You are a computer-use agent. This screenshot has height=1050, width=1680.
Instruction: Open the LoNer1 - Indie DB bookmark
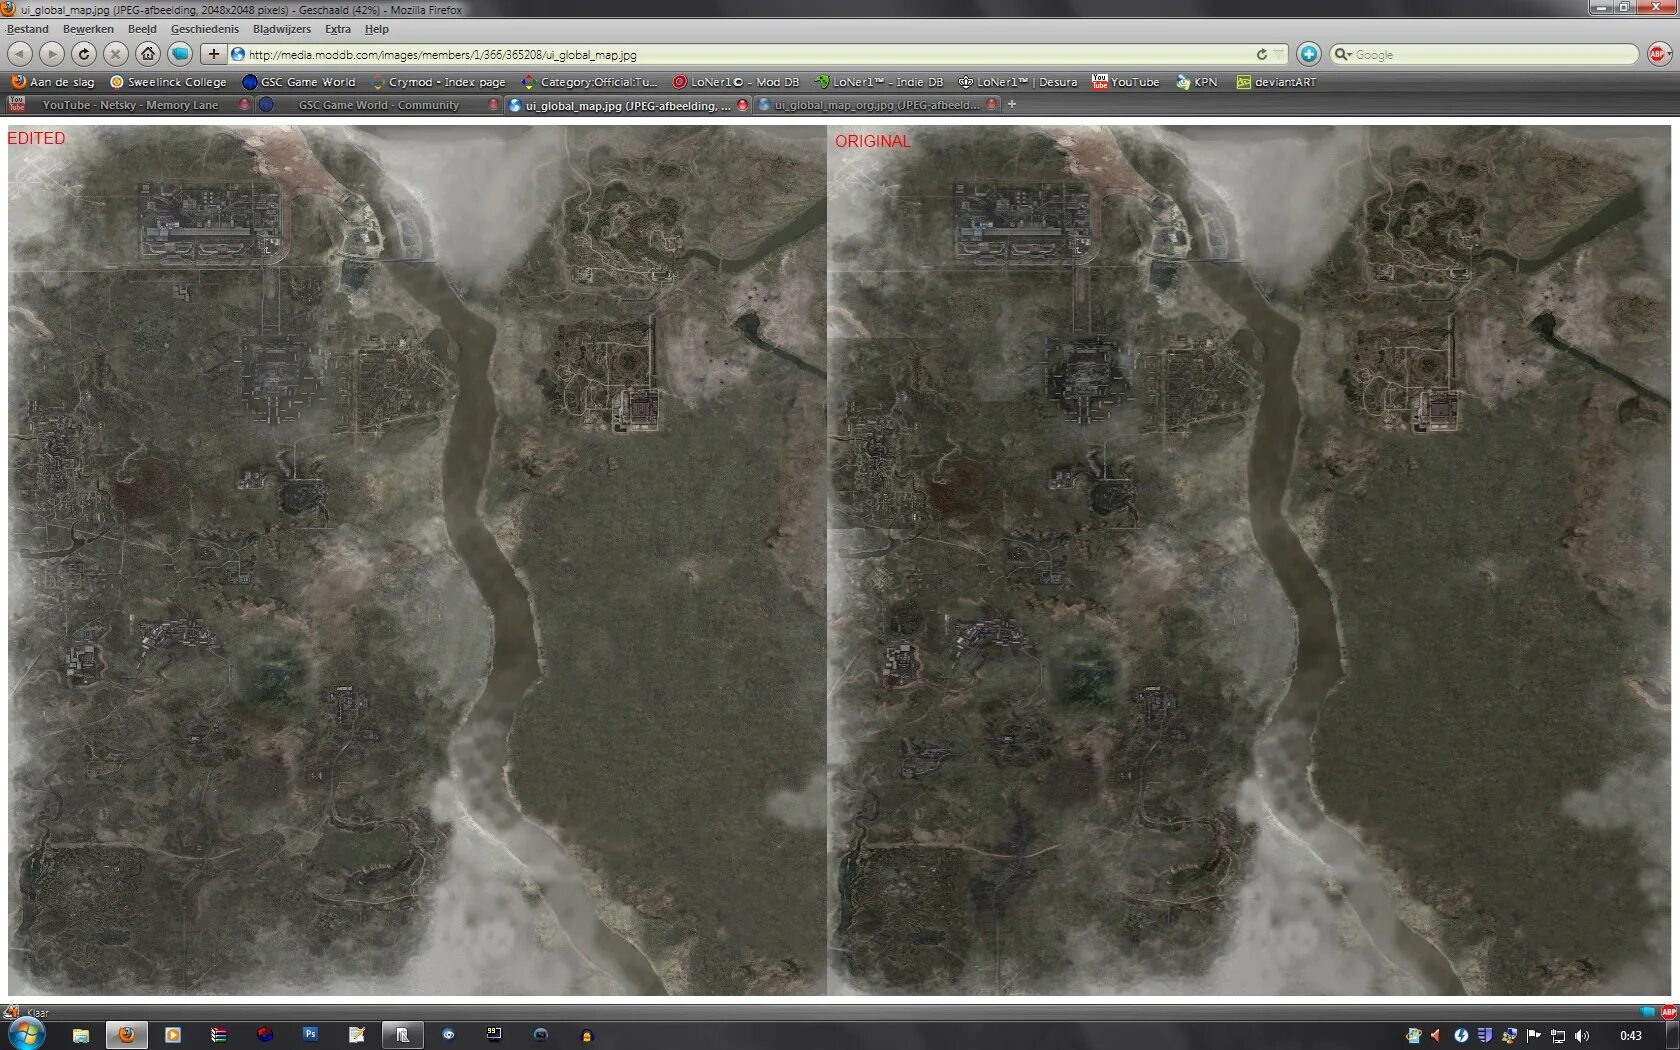pos(879,82)
